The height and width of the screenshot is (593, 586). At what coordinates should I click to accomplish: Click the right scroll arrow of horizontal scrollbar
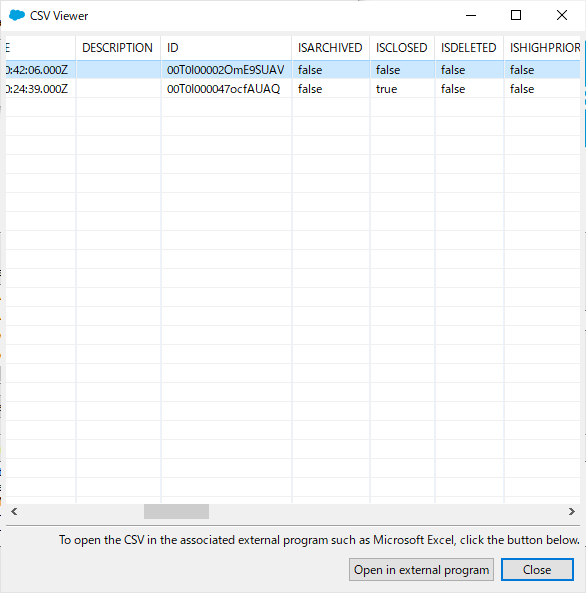(572, 512)
